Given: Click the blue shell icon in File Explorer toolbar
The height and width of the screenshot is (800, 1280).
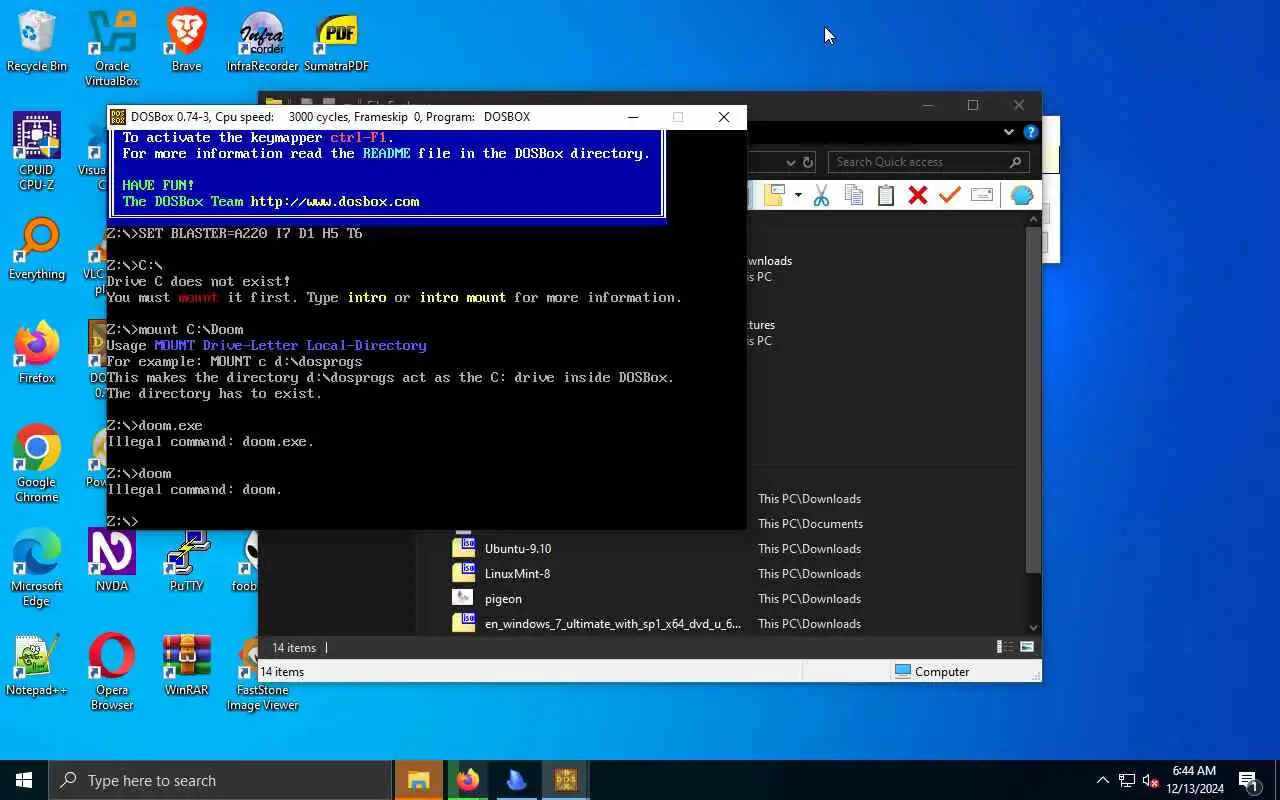Looking at the screenshot, I should (1021, 196).
